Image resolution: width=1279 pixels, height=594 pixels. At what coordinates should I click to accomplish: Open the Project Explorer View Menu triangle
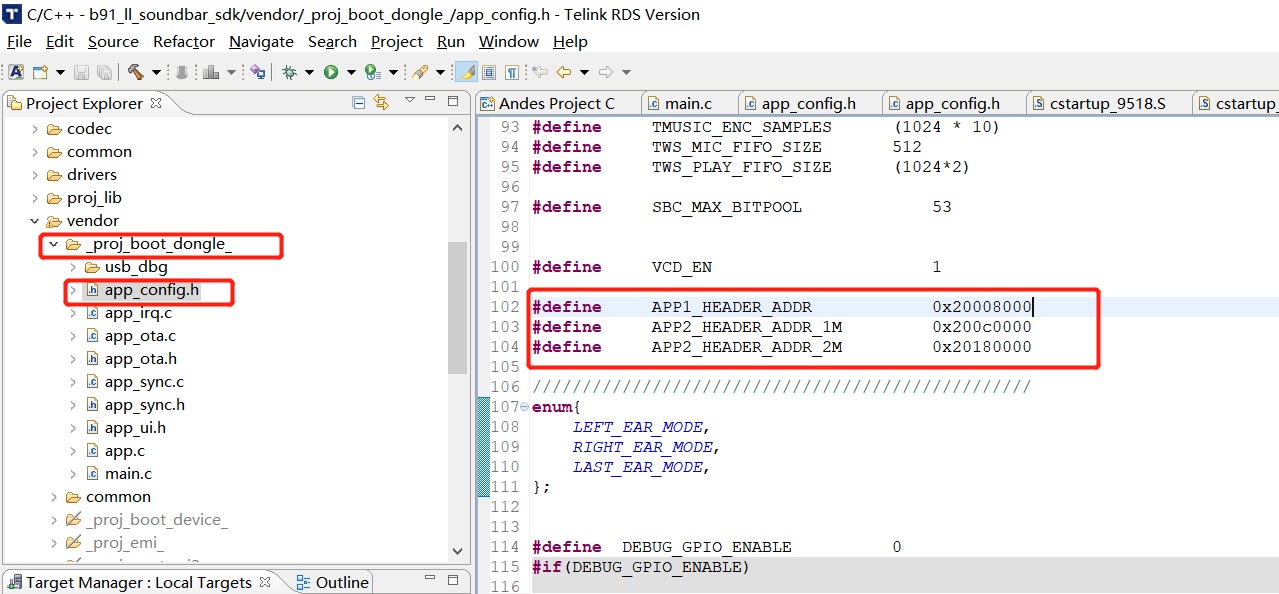click(x=409, y=102)
